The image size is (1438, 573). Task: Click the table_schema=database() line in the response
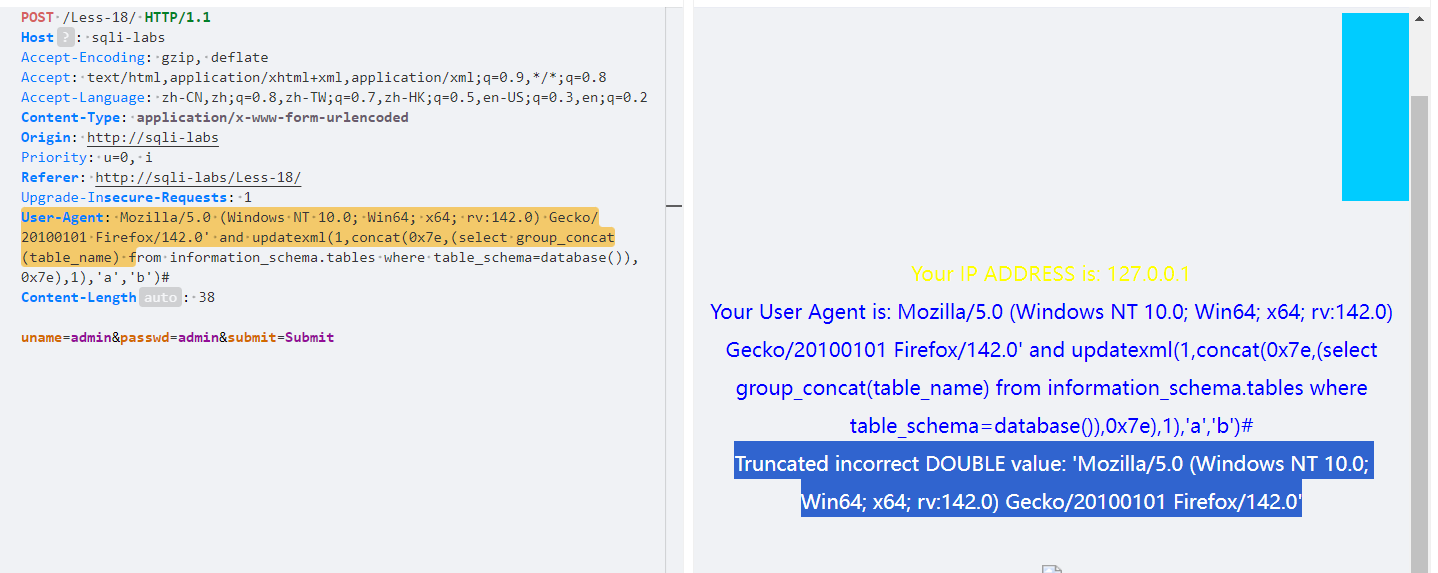pyautogui.click(x=1051, y=425)
